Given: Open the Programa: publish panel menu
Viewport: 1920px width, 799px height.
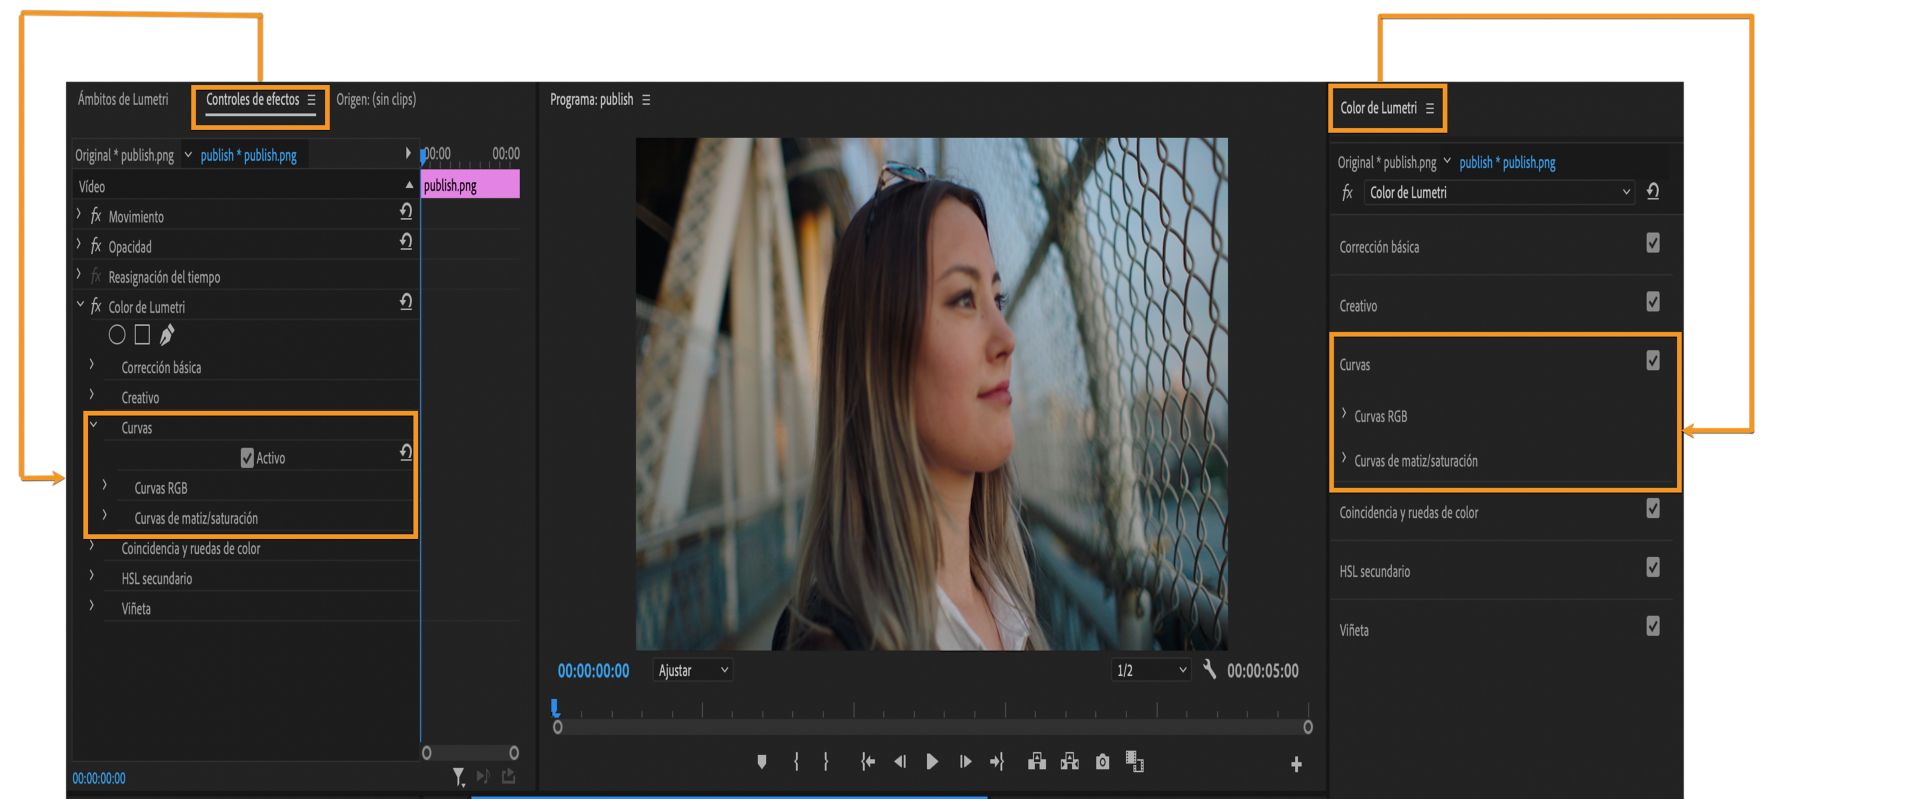Looking at the screenshot, I should point(646,100).
